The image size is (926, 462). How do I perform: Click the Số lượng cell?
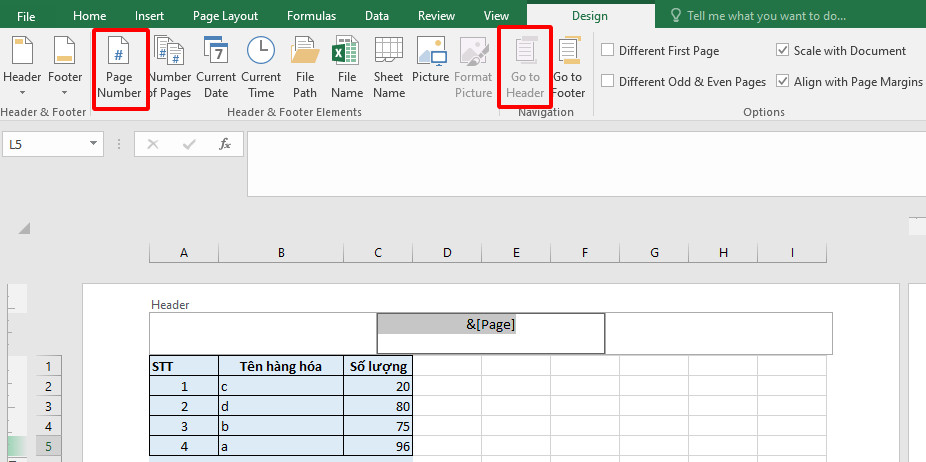click(x=378, y=366)
